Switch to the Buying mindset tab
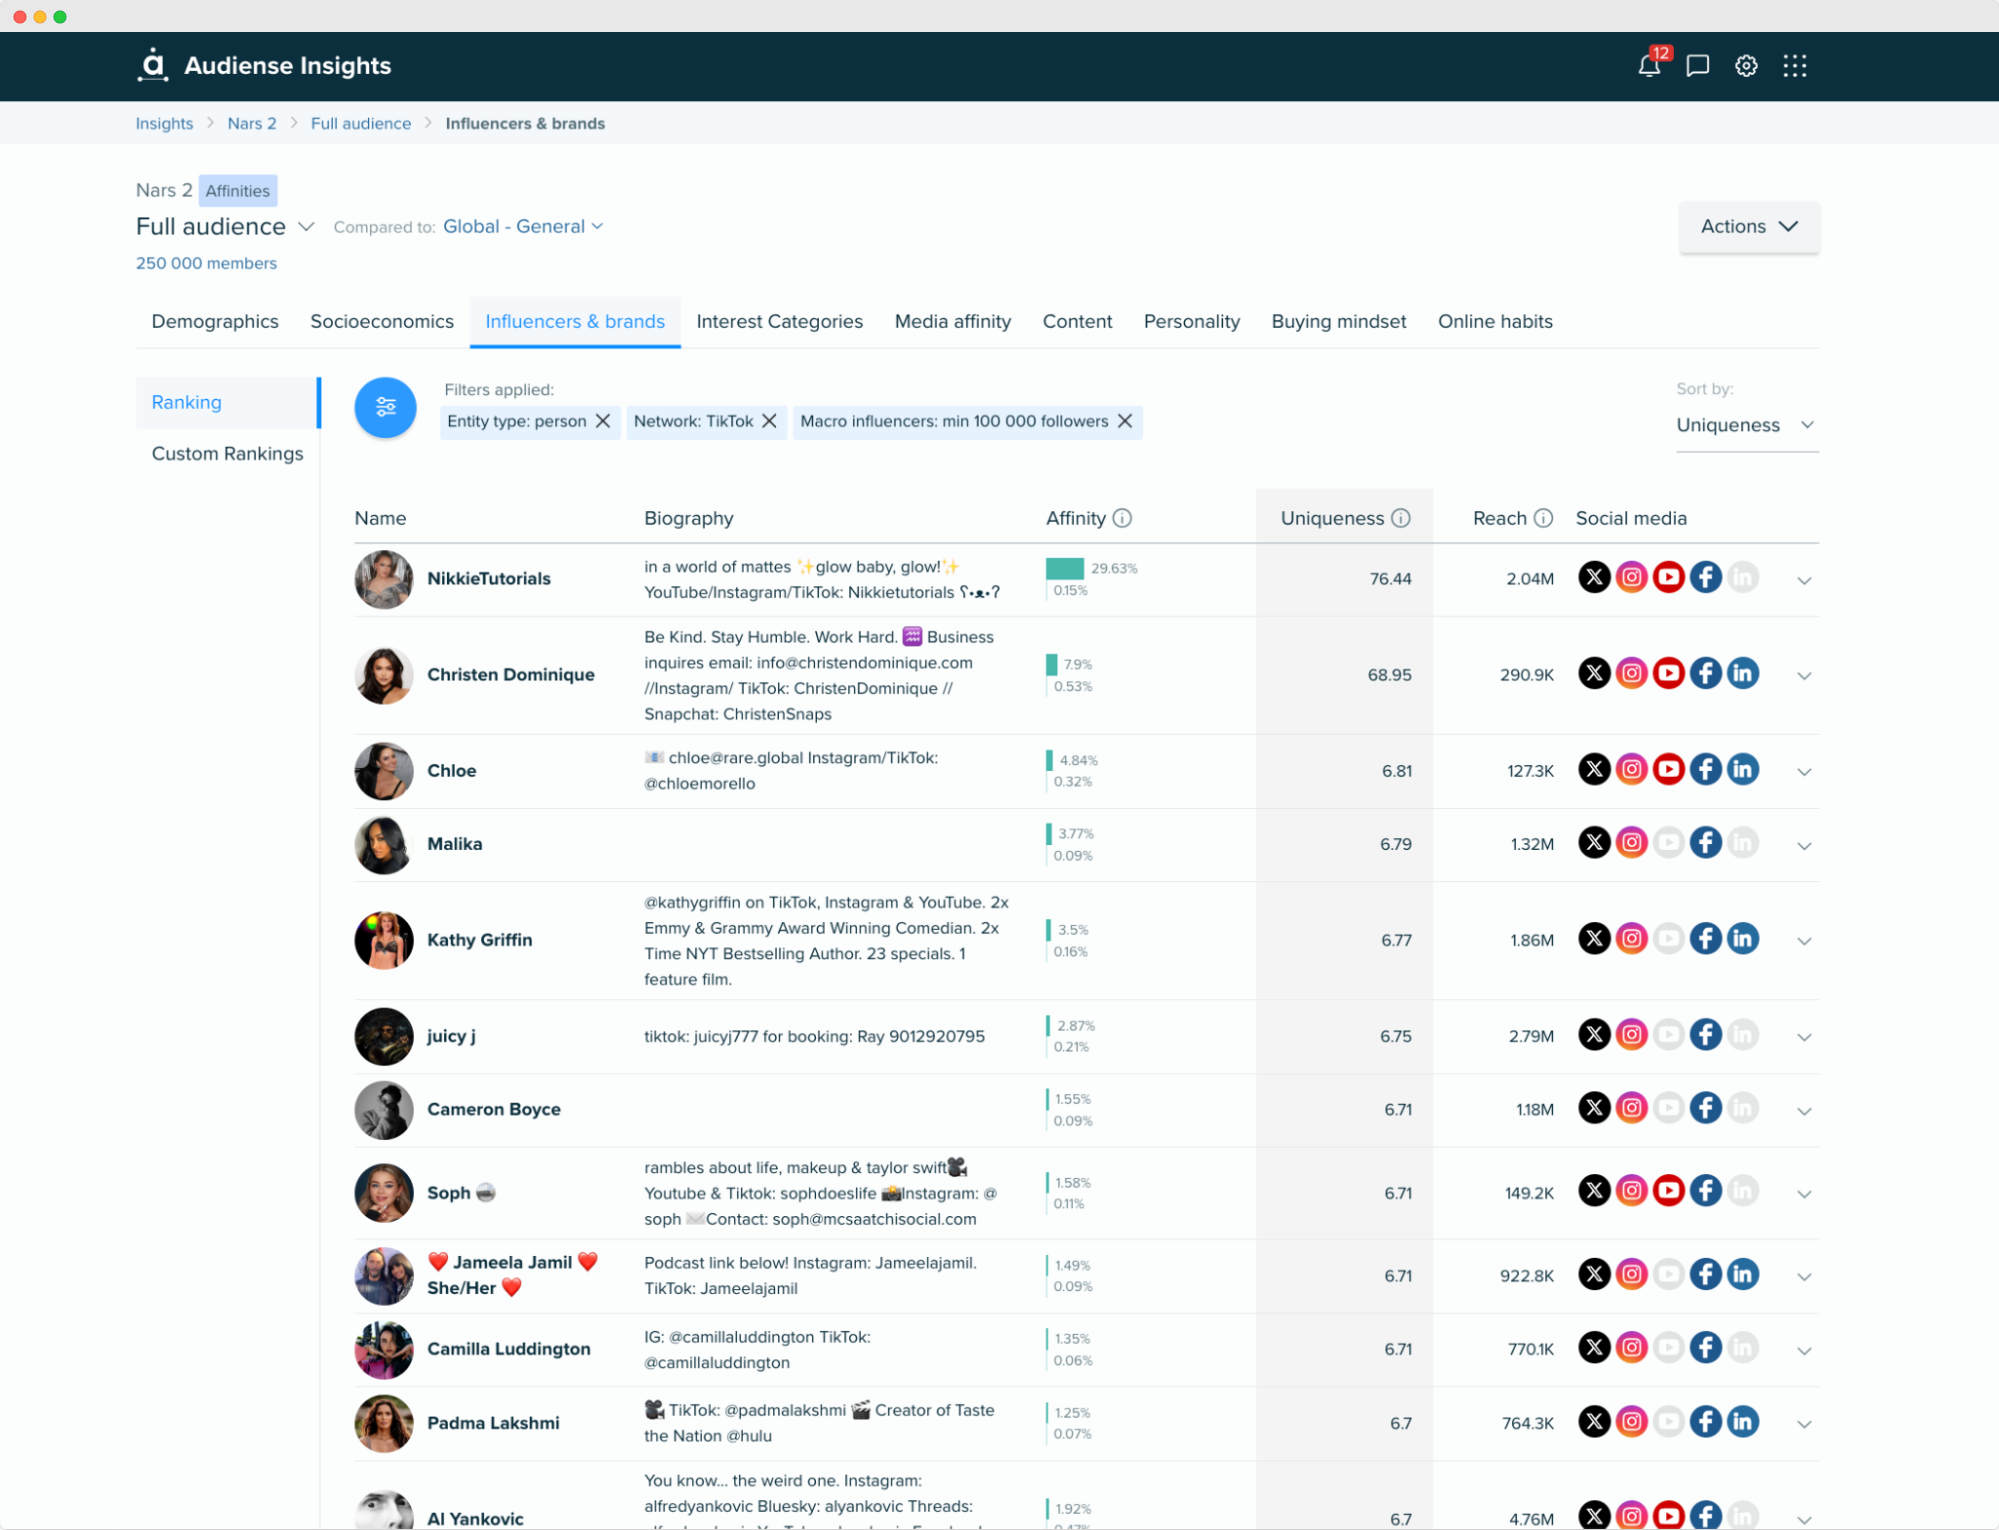 pos(1338,322)
